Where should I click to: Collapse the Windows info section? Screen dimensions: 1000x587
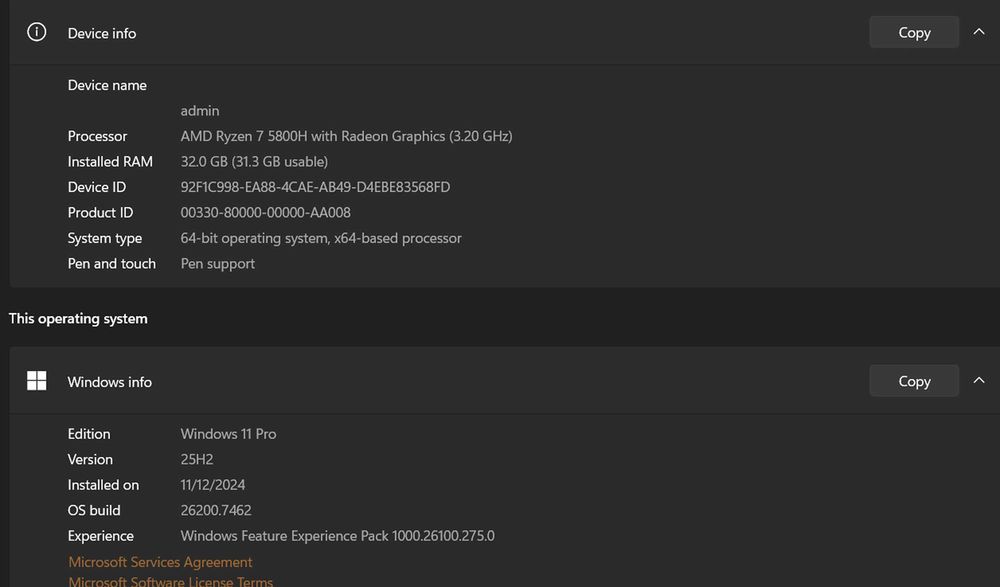coord(979,381)
